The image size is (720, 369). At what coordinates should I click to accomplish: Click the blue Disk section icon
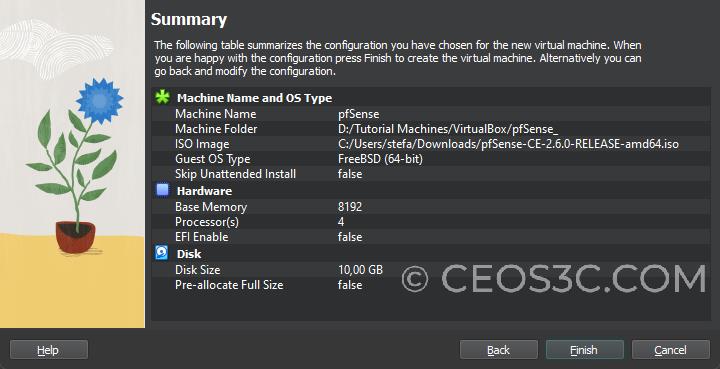coord(162,253)
